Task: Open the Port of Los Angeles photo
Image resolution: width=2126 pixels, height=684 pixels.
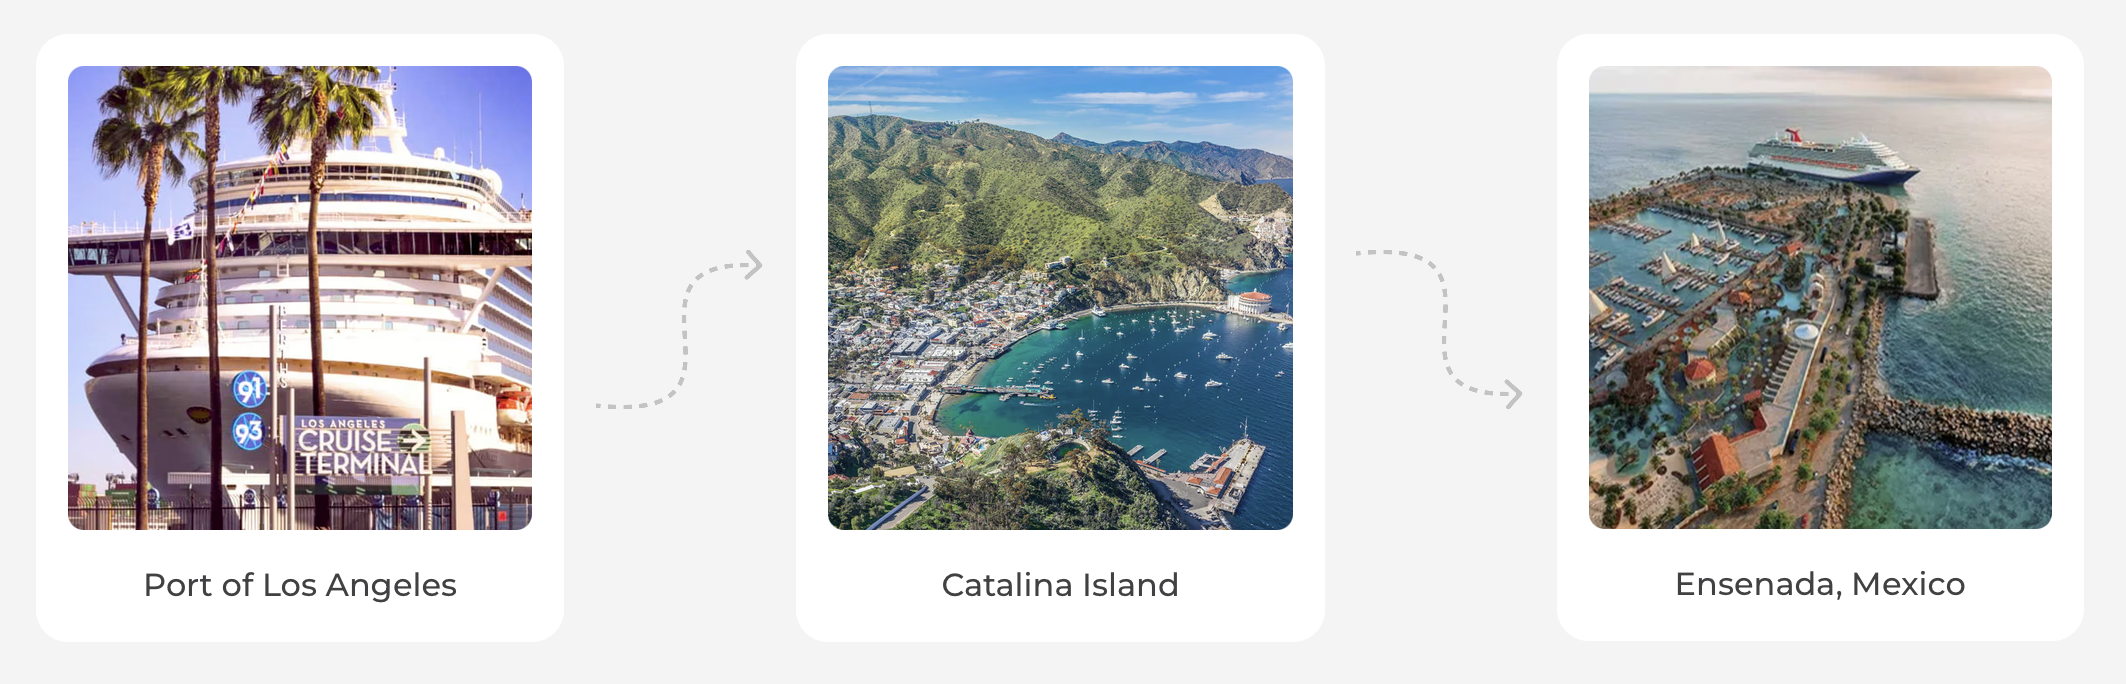Action: coord(300,298)
